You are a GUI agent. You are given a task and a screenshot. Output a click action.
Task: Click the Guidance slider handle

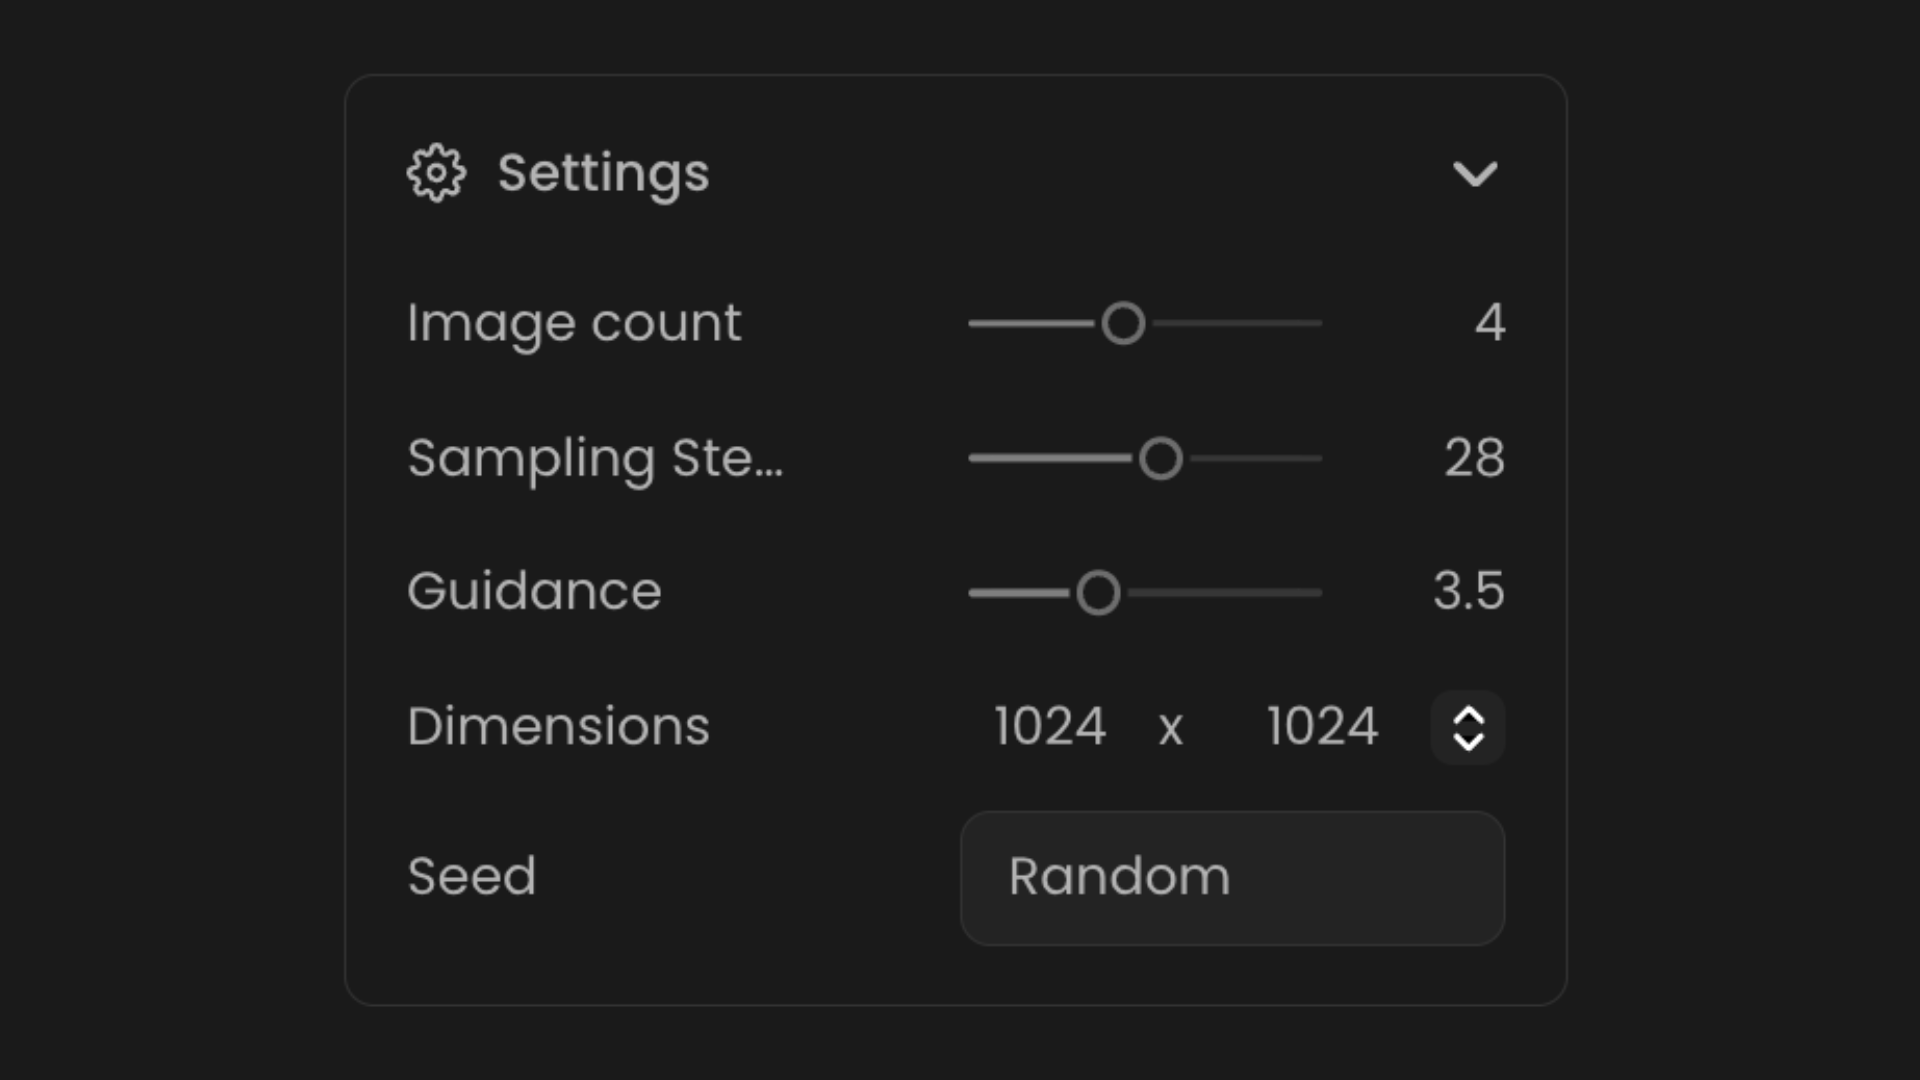coord(1098,593)
